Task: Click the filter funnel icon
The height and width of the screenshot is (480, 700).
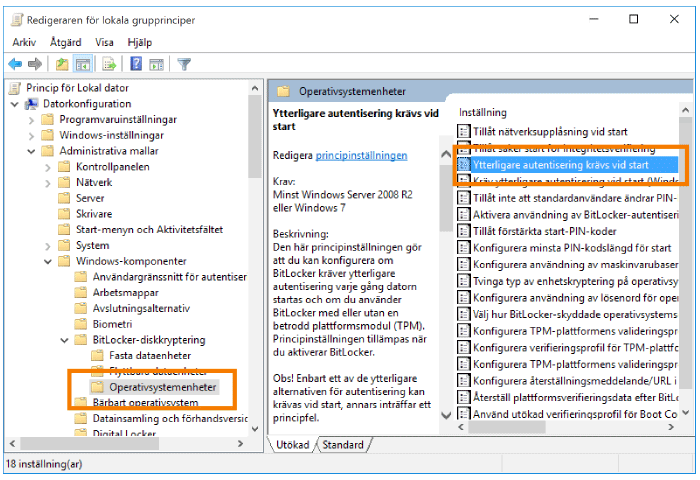Action: point(184,64)
